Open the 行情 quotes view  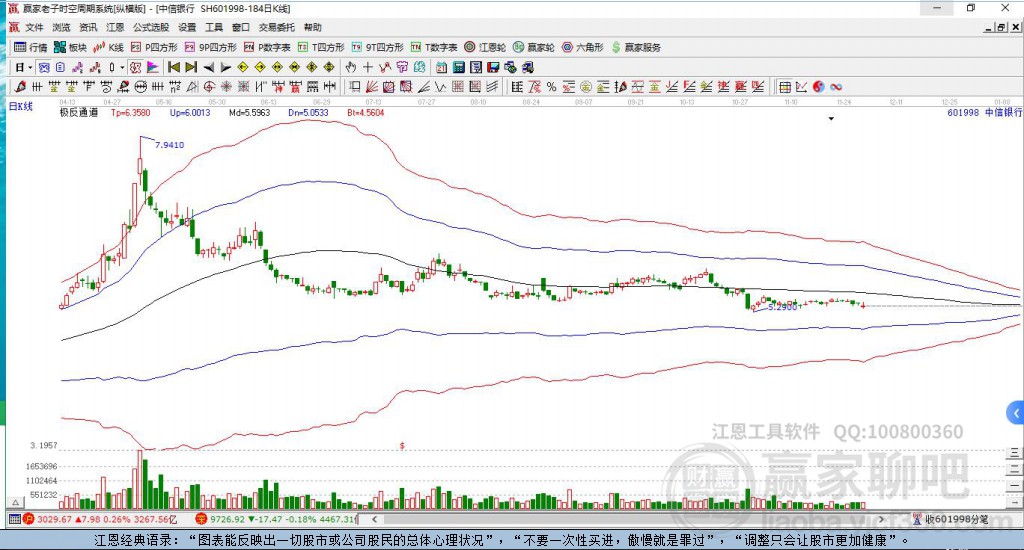point(31,47)
